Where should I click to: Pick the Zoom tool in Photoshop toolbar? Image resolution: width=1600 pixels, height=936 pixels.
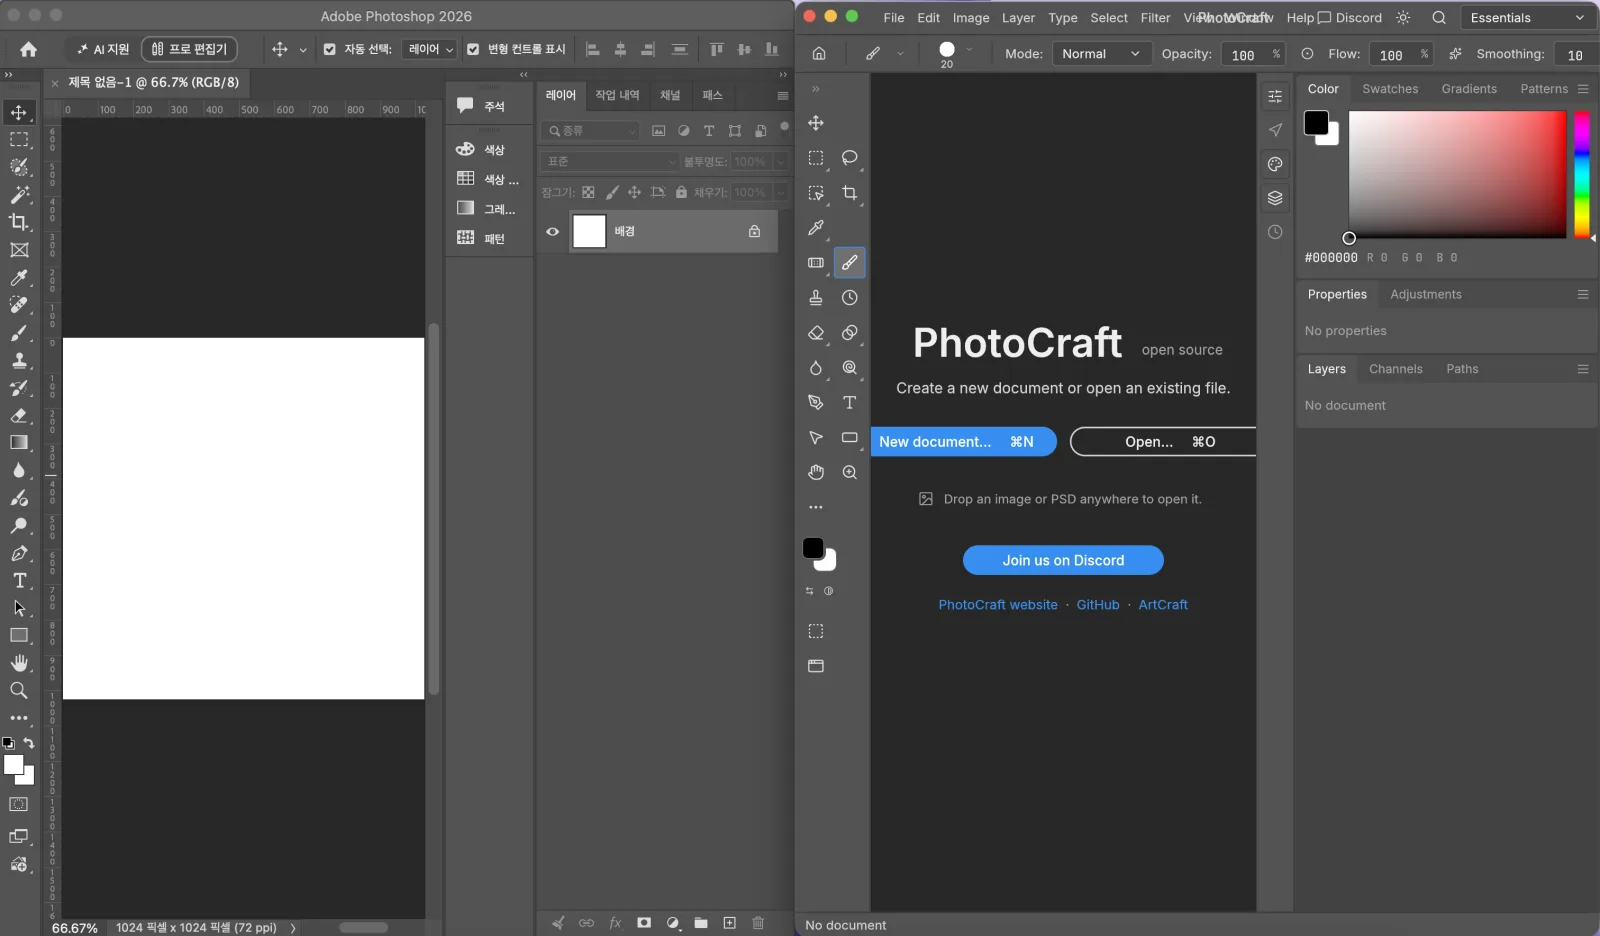pyautogui.click(x=19, y=690)
